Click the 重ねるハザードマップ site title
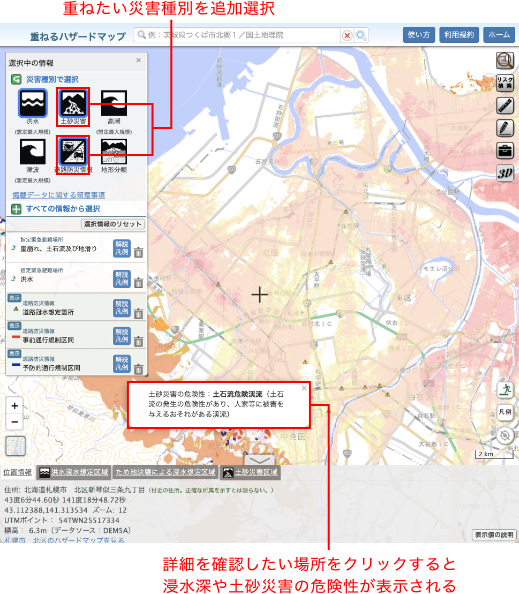Image resolution: width=519 pixels, height=594 pixels. coord(78,36)
